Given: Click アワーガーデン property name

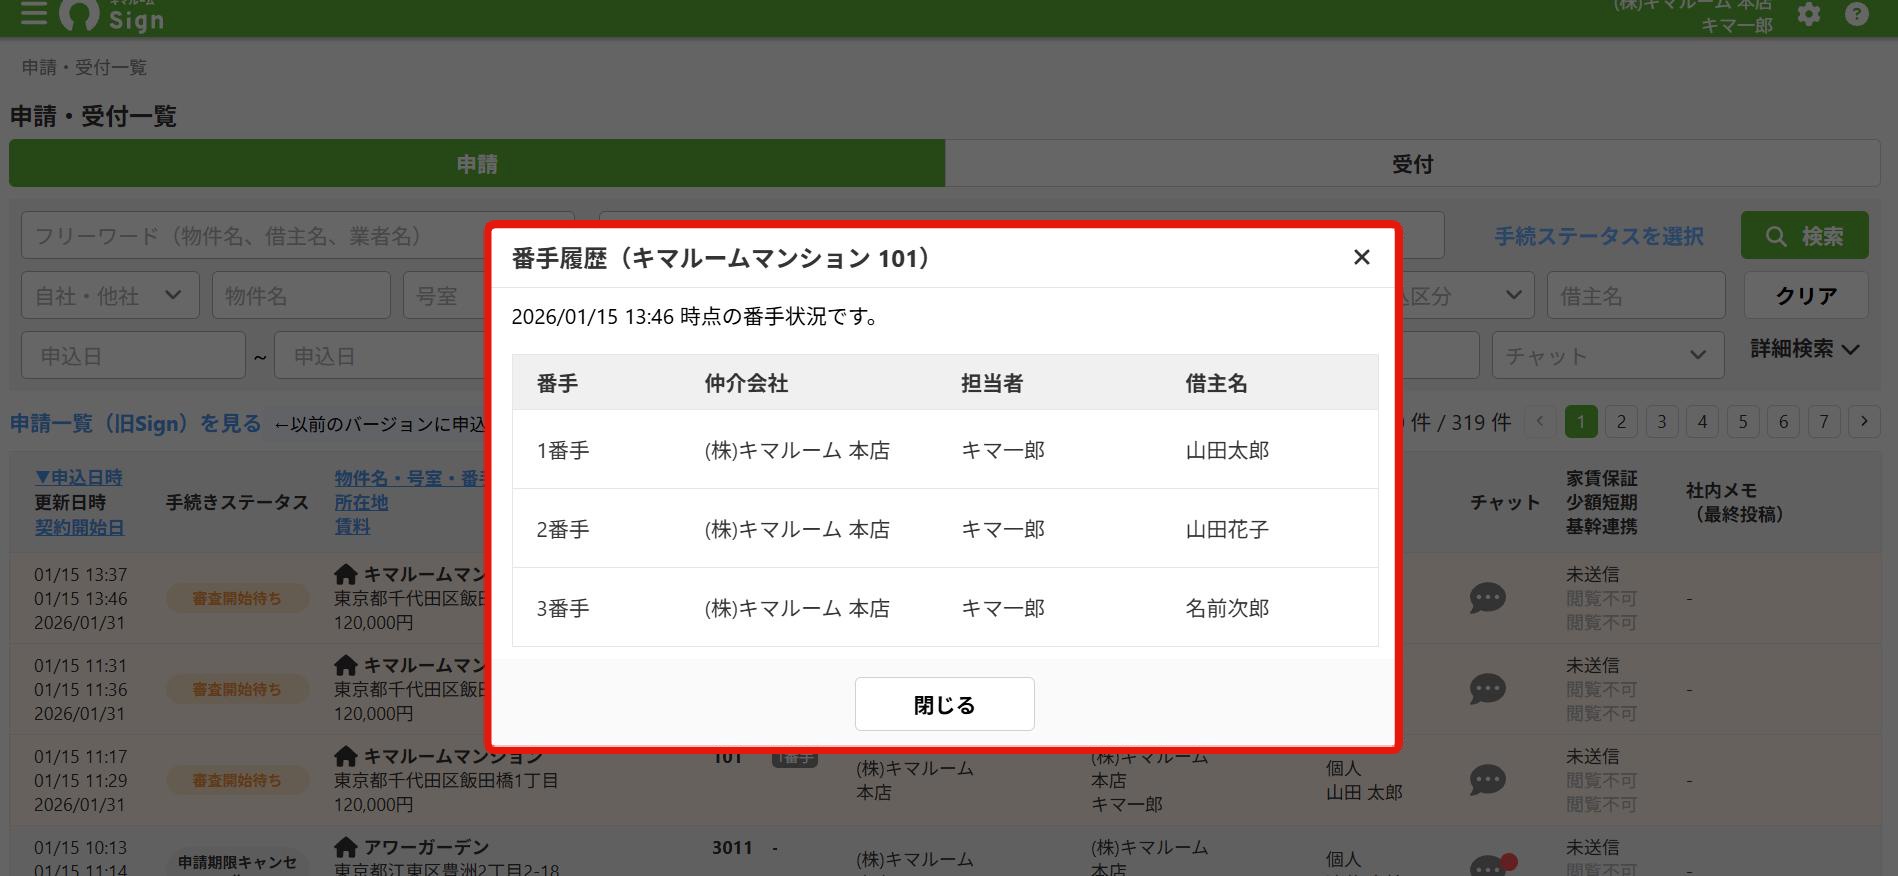Looking at the screenshot, I should click(426, 847).
